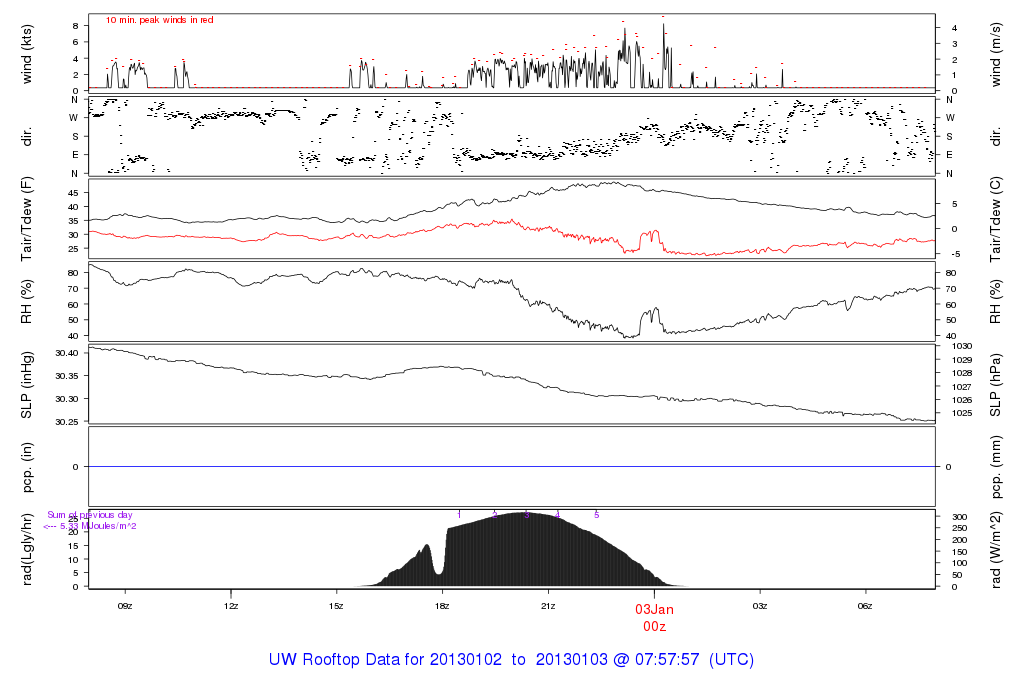Image resolution: width=1024 pixels, height=700 pixels.
Task: Select the 'Tair/Tdew (C)' right axis label
Action: pos(995,216)
